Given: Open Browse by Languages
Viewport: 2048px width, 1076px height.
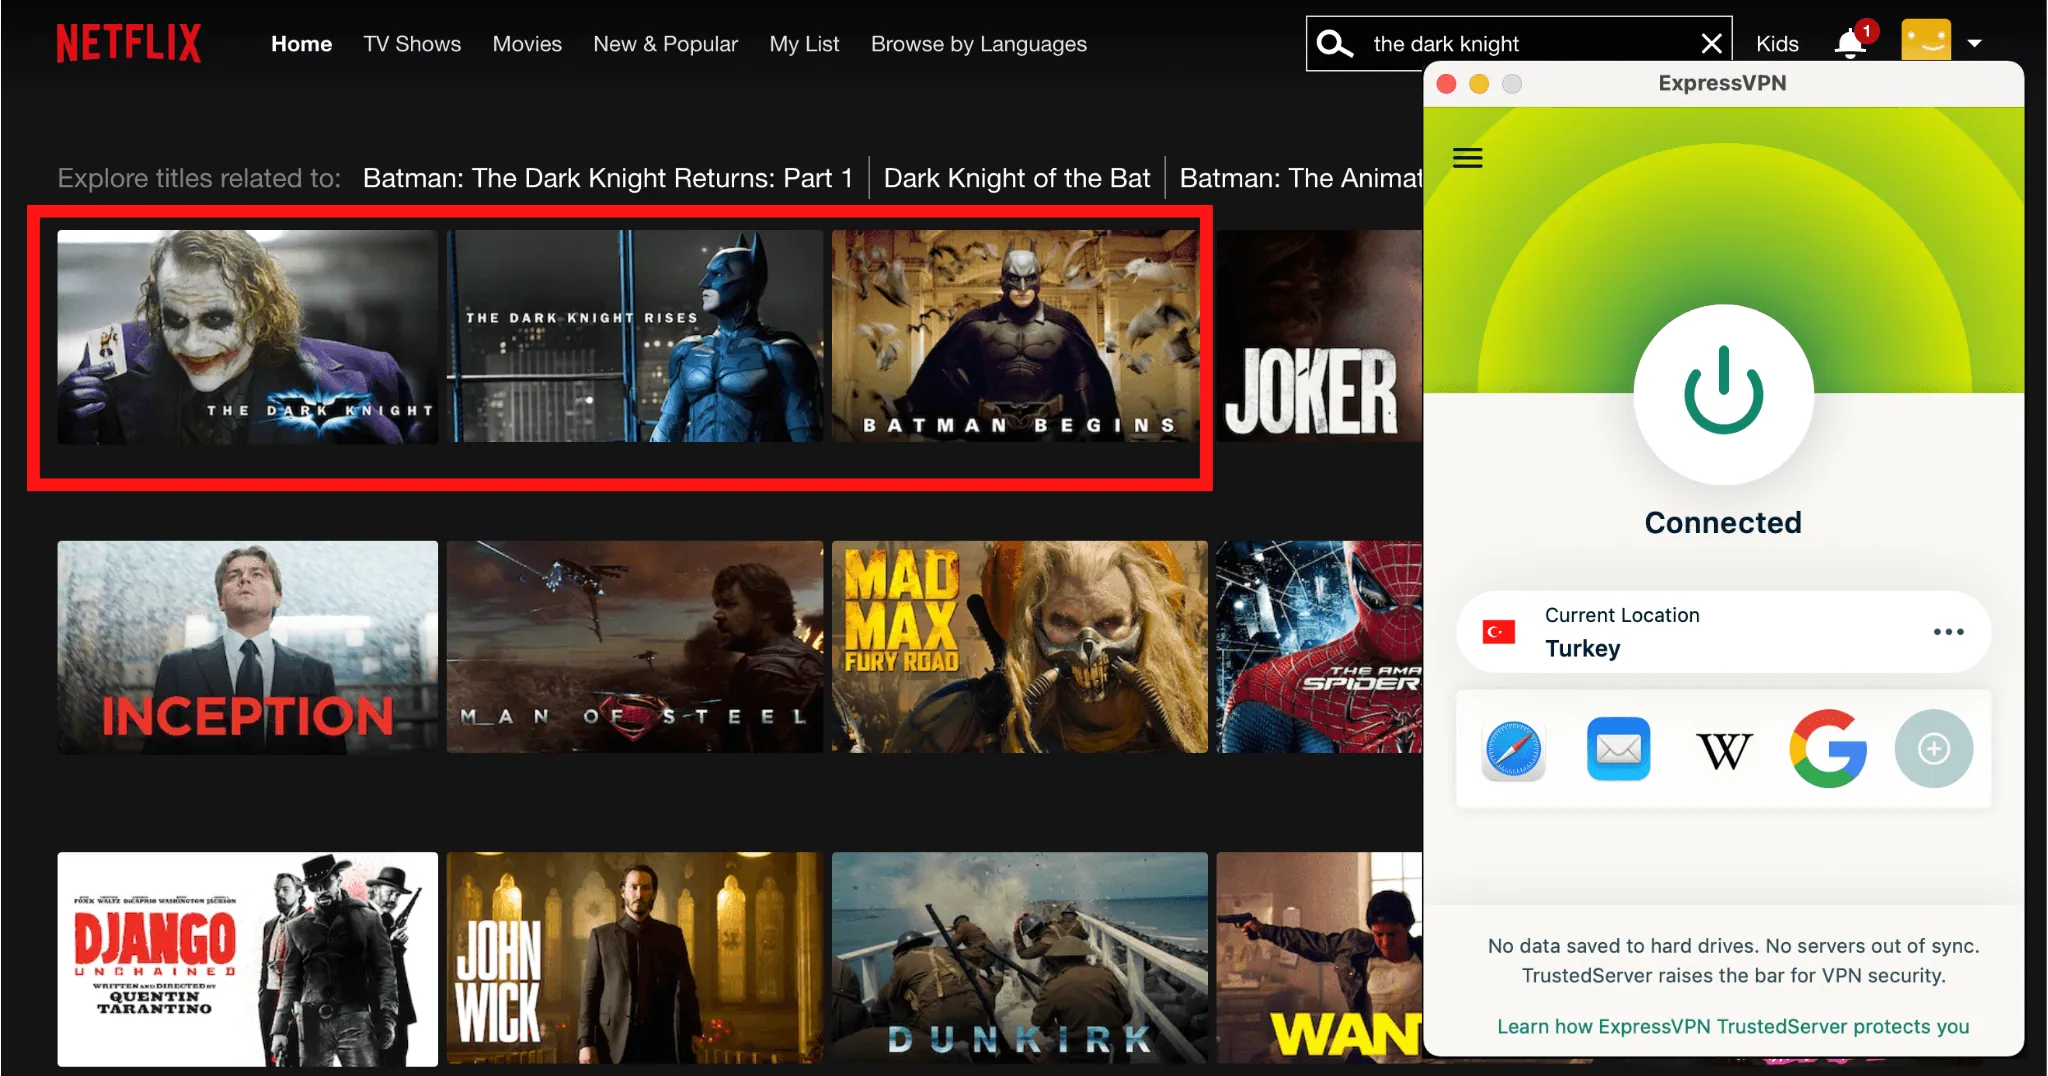Looking at the screenshot, I should (x=978, y=44).
